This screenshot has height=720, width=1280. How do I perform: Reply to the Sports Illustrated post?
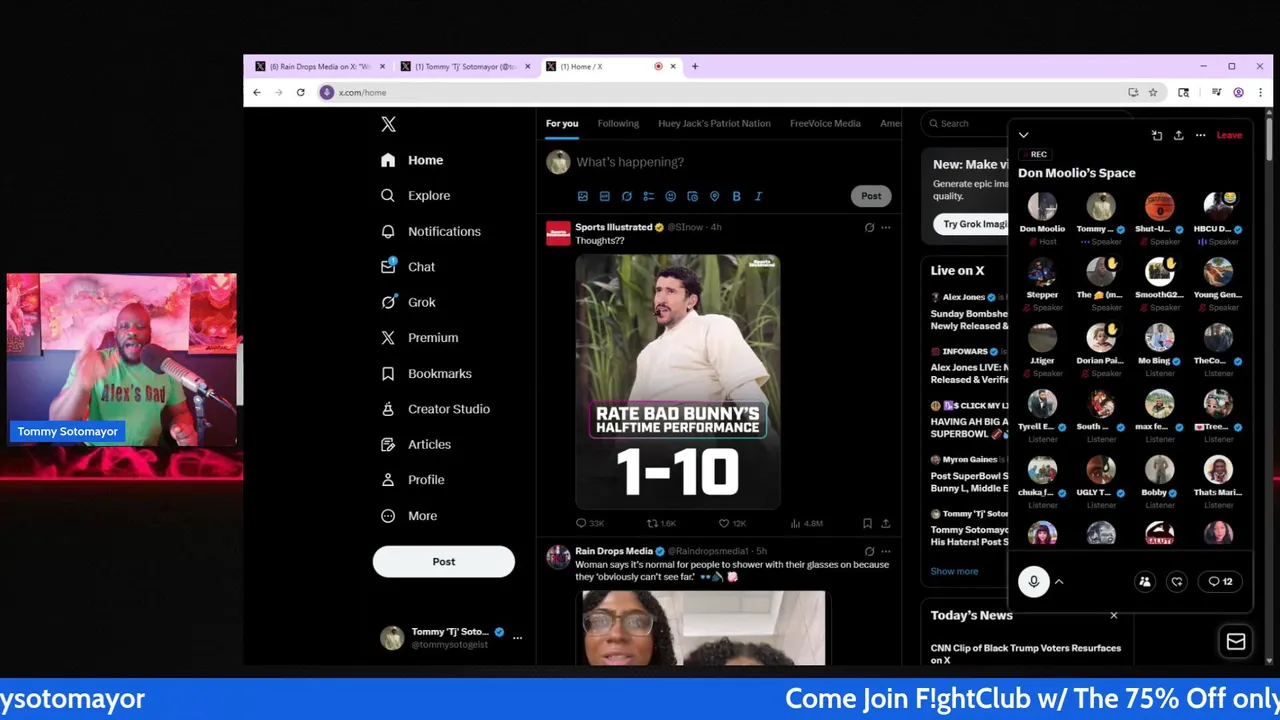589,523
